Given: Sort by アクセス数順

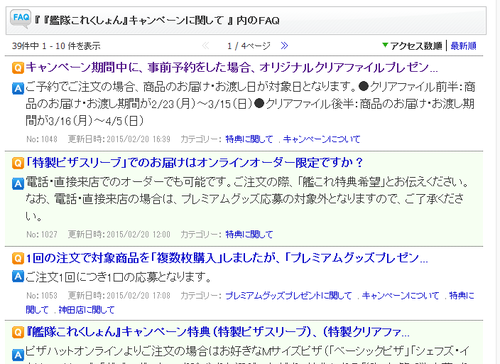Looking at the screenshot, I should coord(416,46).
